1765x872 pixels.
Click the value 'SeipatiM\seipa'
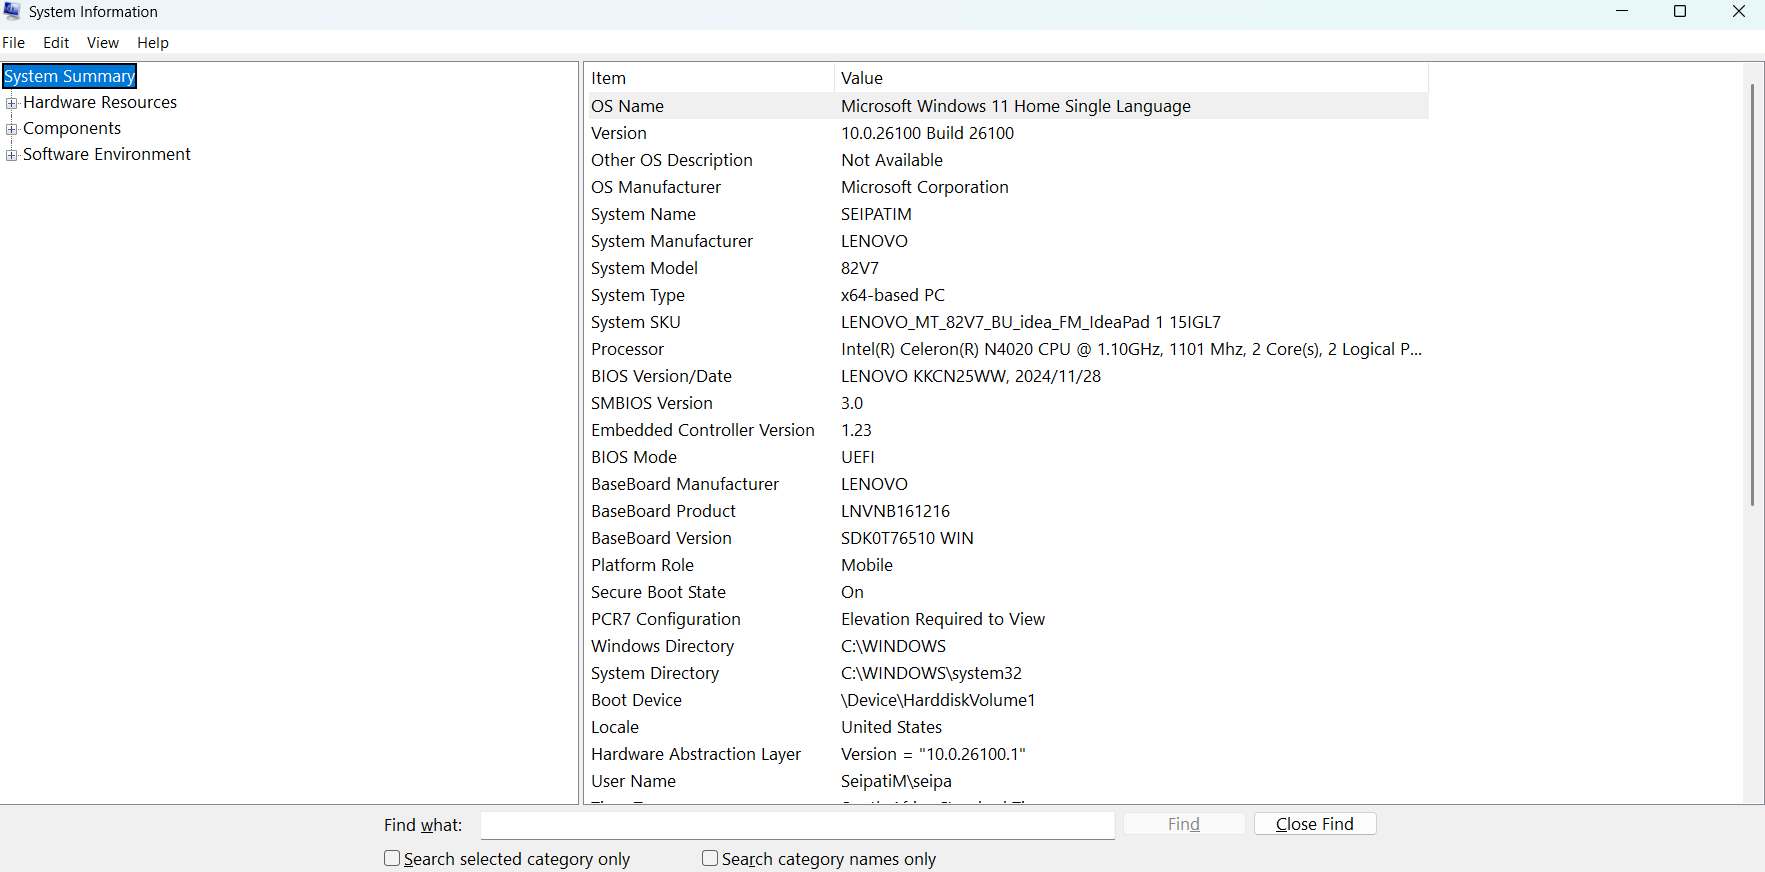click(896, 781)
